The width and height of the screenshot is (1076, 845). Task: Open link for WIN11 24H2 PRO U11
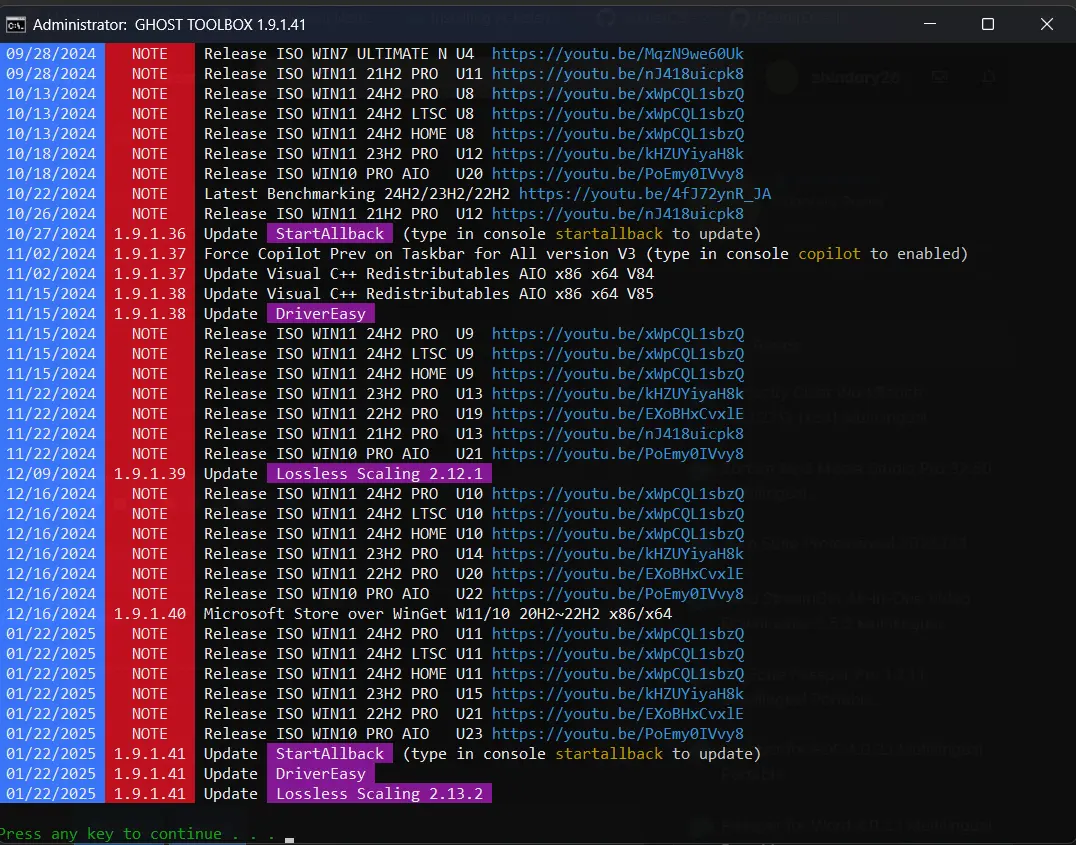(x=618, y=634)
